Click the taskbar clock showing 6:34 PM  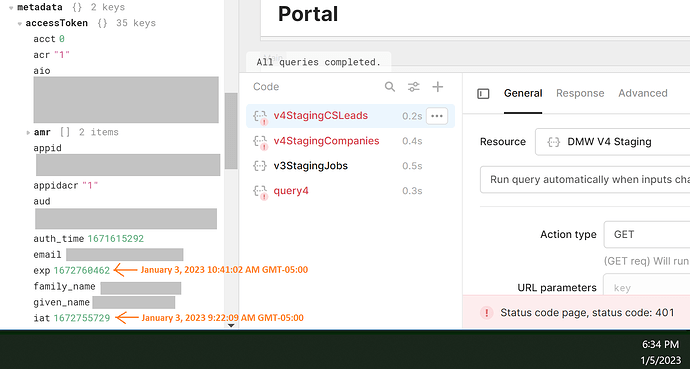pos(660,344)
